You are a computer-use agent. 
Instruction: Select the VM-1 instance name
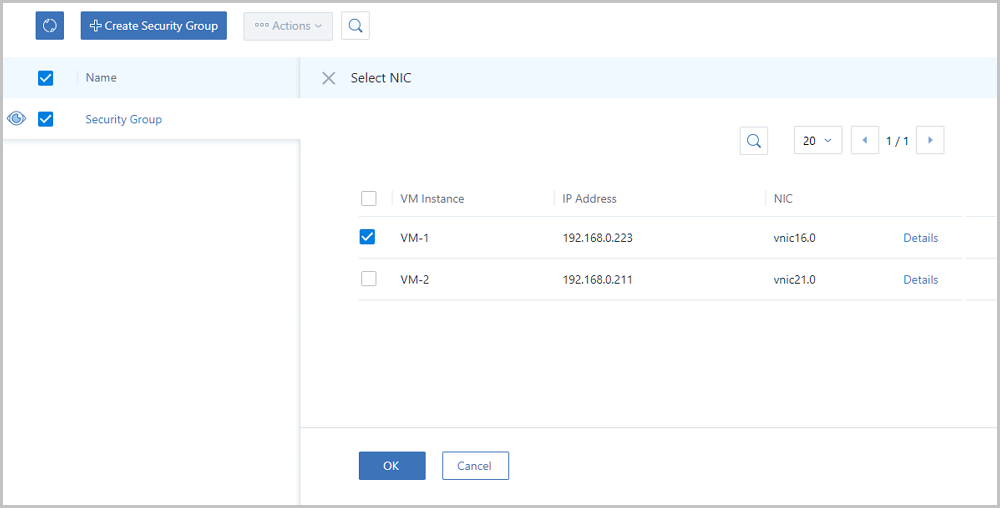click(415, 238)
